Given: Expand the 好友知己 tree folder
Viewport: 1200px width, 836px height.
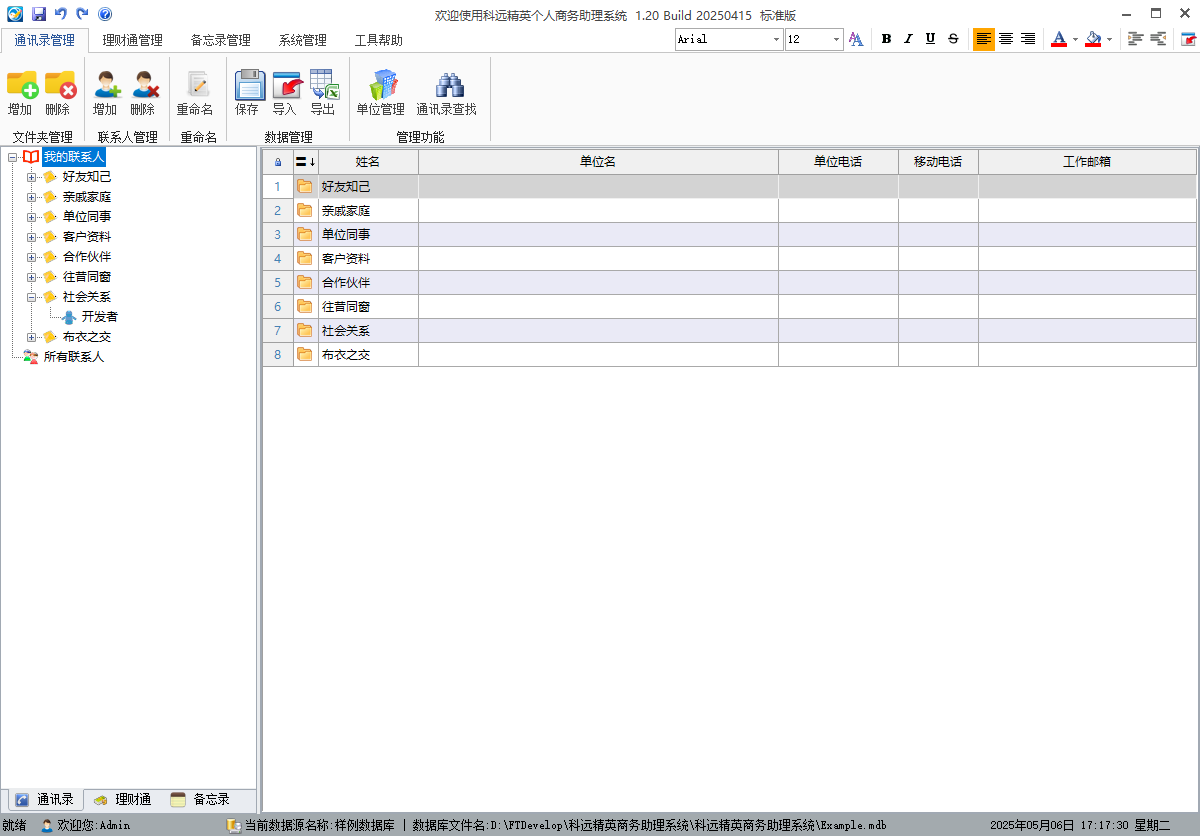Looking at the screenshot, I should [32, 177].
